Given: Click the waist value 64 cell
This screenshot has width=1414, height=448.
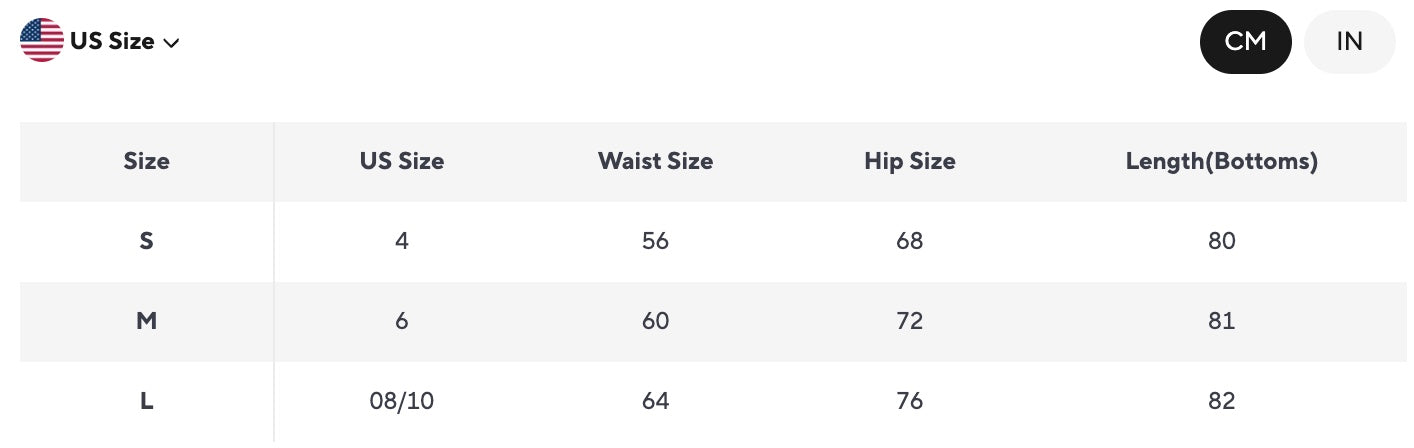Looking at the screenshot, I should (x=656, y=401).
